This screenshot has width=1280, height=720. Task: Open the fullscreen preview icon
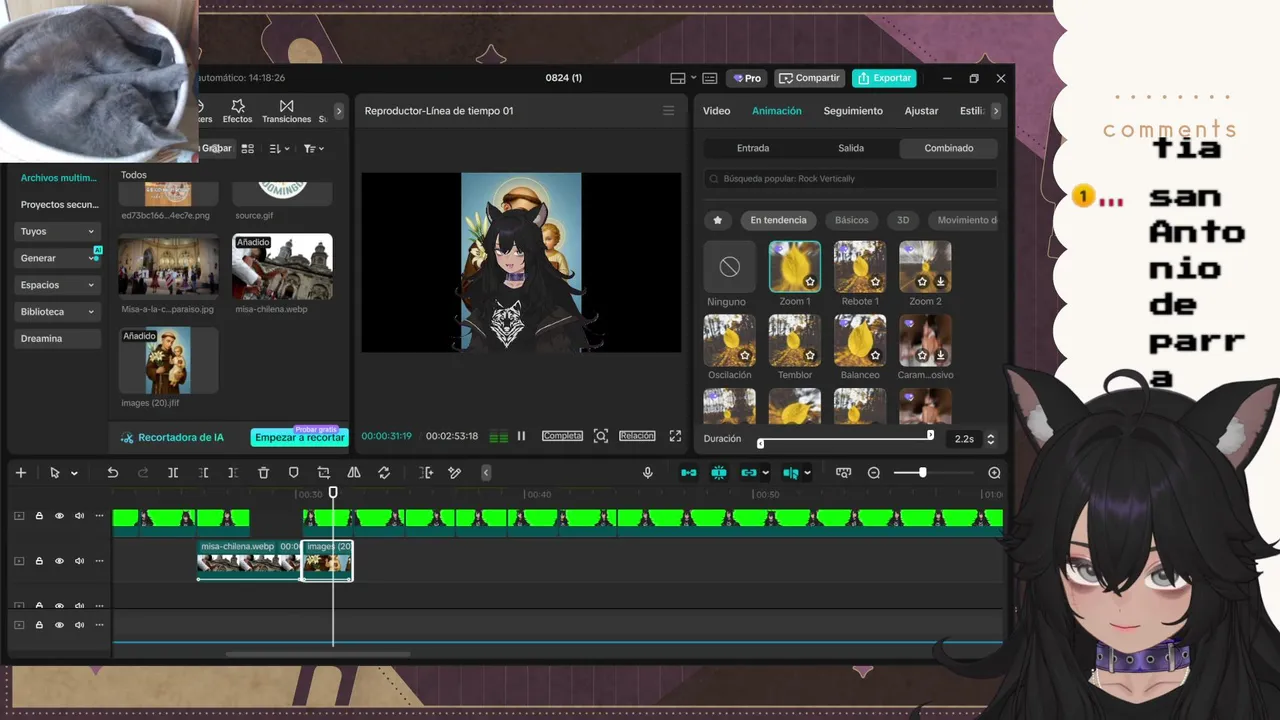(675, 436)
